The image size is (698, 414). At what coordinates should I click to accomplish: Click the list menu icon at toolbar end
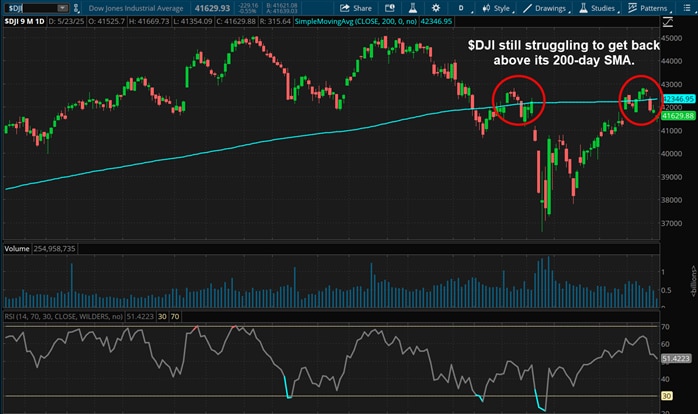686,8
